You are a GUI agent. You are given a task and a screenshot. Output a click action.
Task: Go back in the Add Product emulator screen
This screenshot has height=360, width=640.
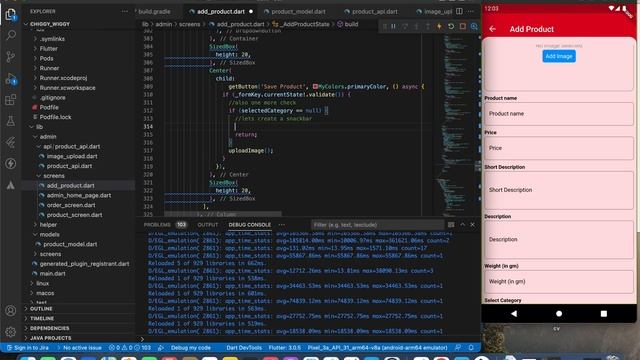coord(493,29)
